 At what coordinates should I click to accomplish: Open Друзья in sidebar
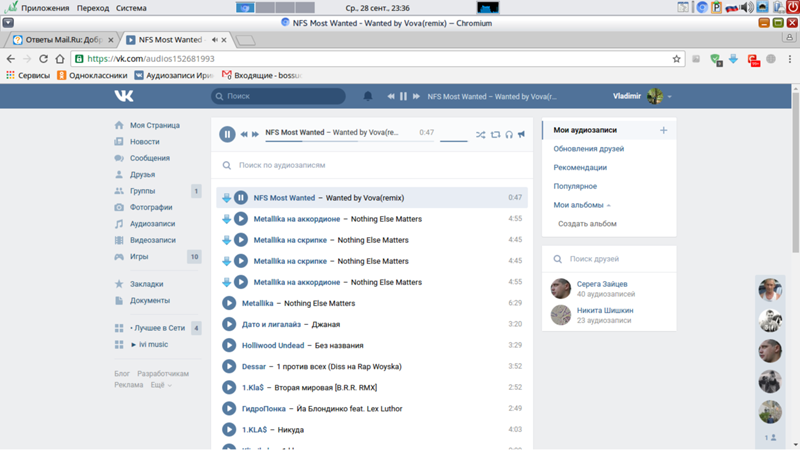pos(142,174)
